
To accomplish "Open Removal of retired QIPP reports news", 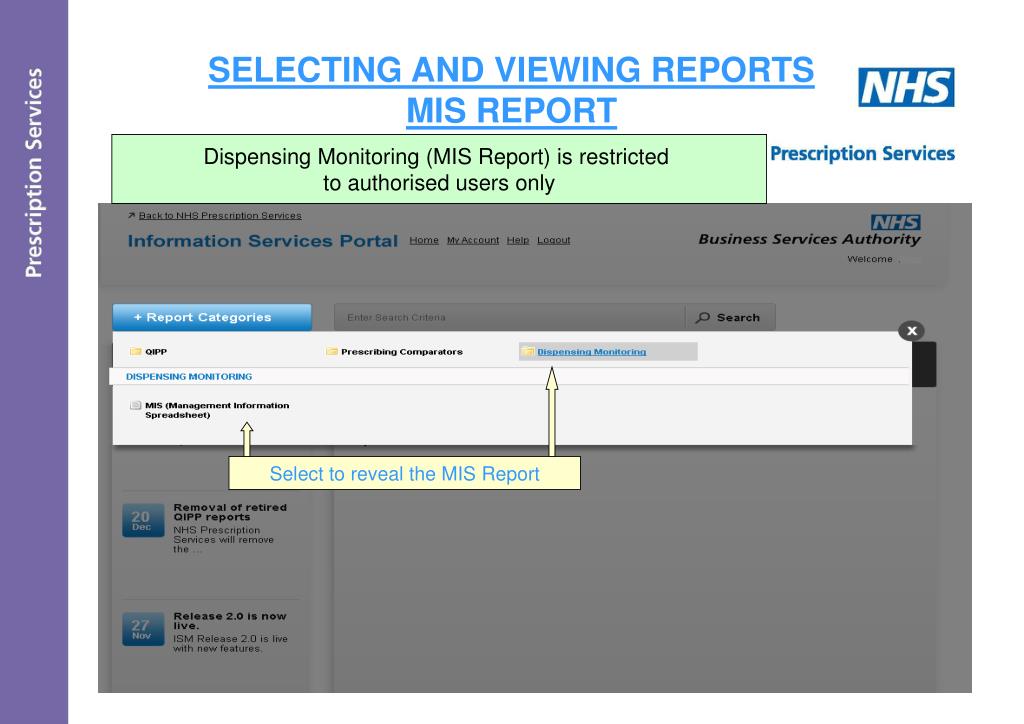I will click(230, 512).
